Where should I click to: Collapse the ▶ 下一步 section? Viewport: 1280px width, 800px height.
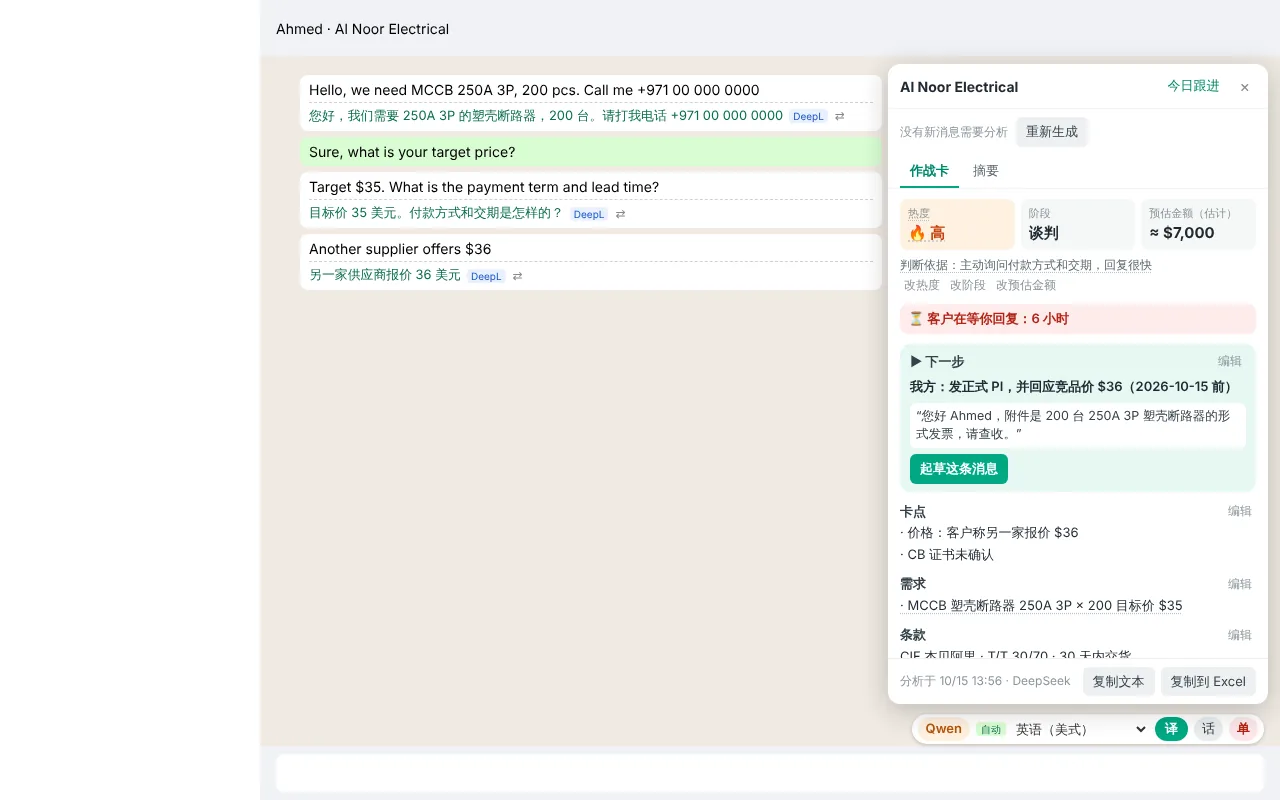937,361
